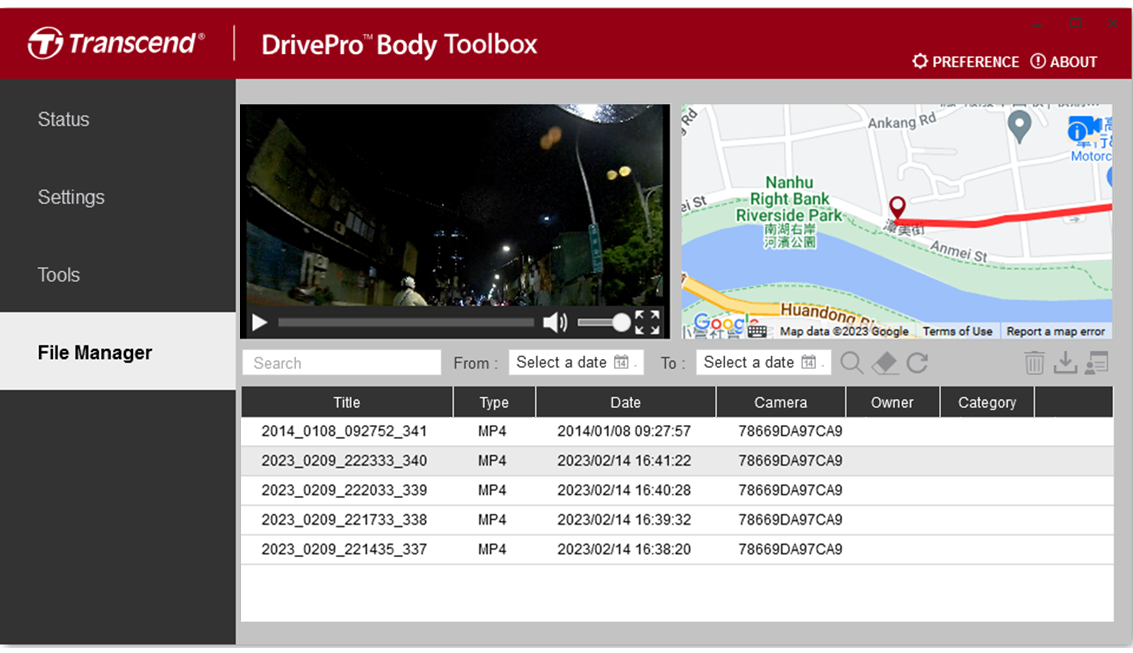Click the Transcend logo
Viewport: 1133px width, 653px height.
click(116, 43)
